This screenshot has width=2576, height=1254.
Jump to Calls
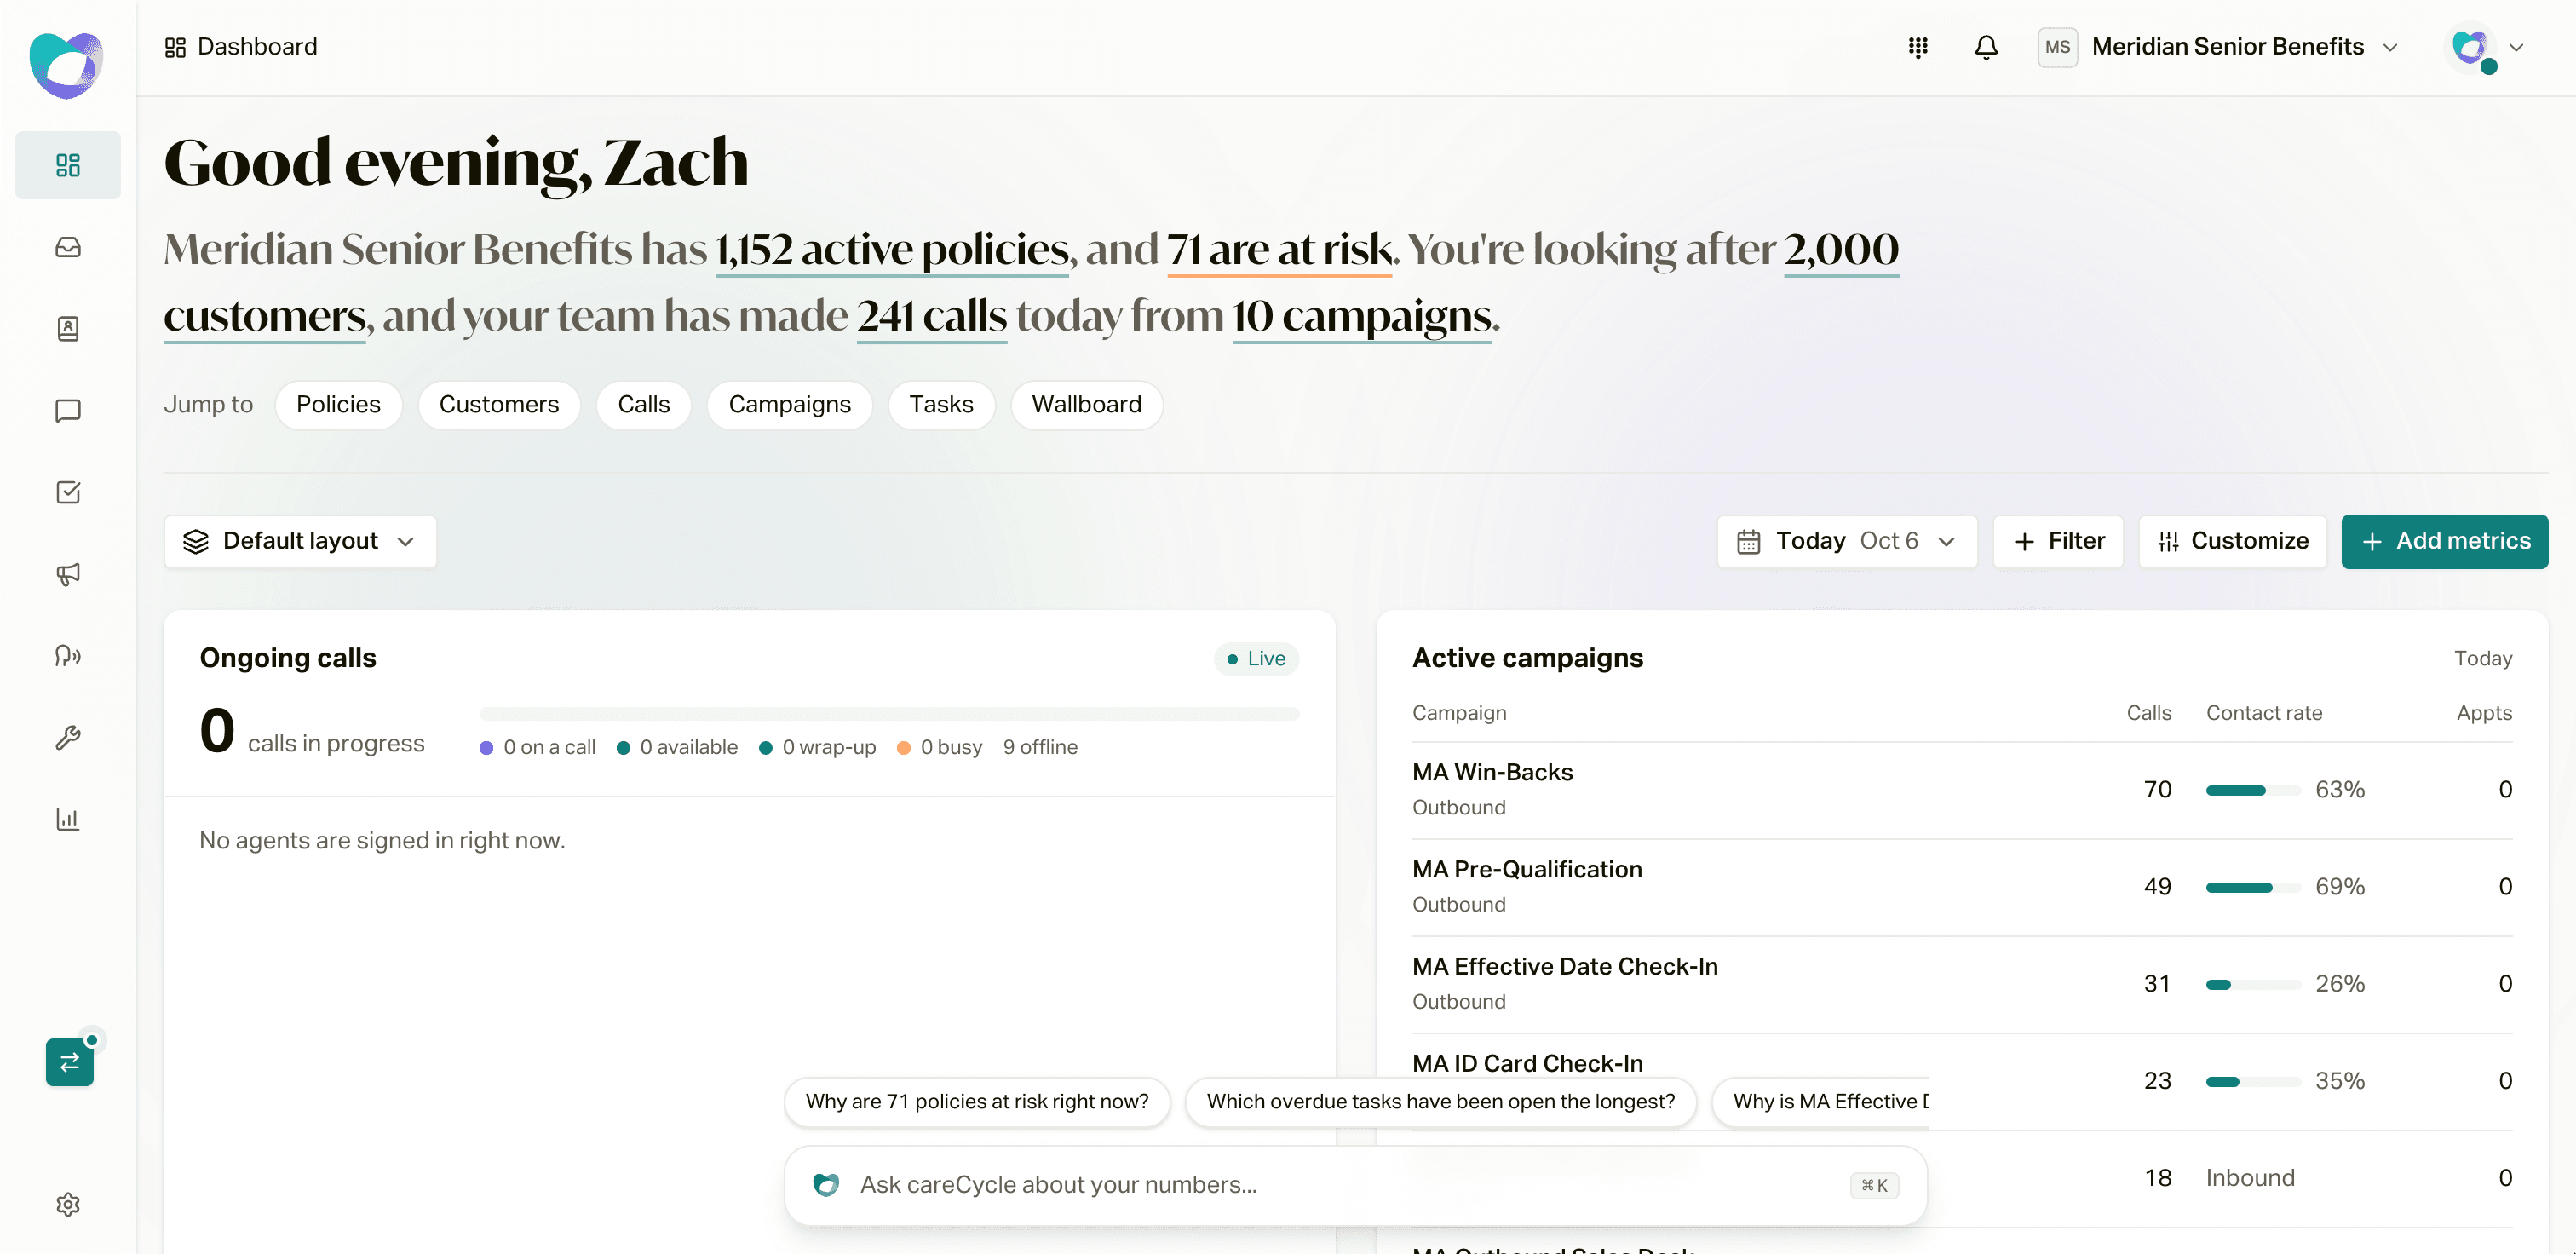(x=643, y=404)
